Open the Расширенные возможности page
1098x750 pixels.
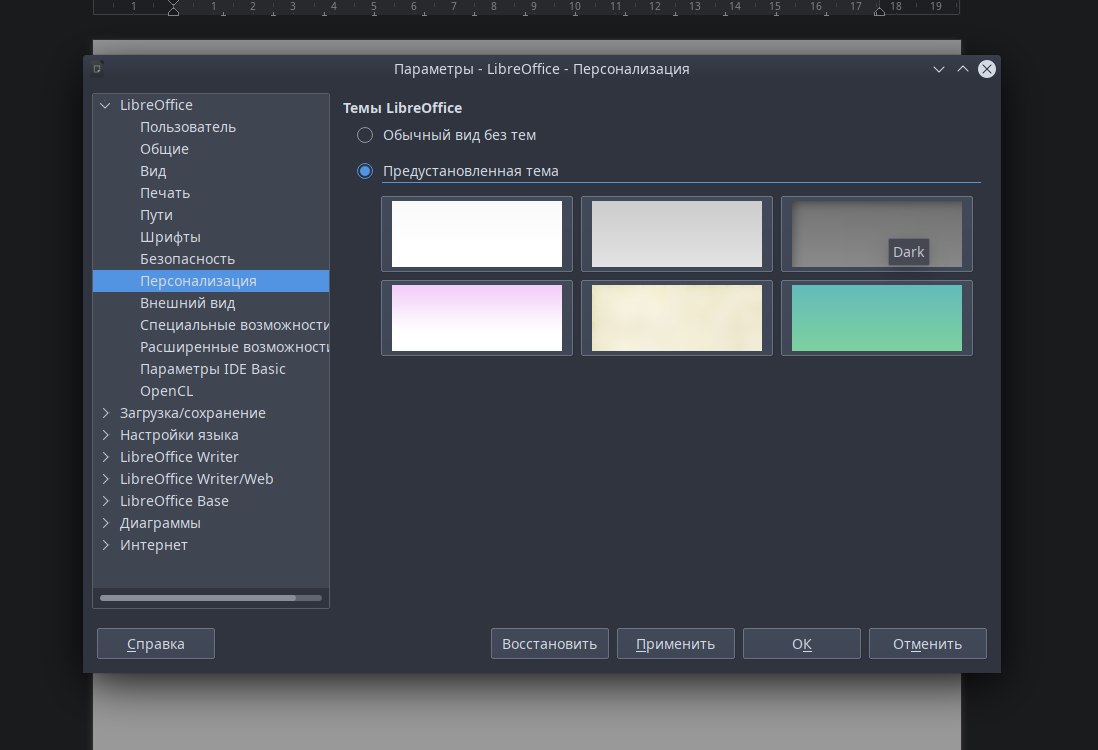tap(234, 347)
